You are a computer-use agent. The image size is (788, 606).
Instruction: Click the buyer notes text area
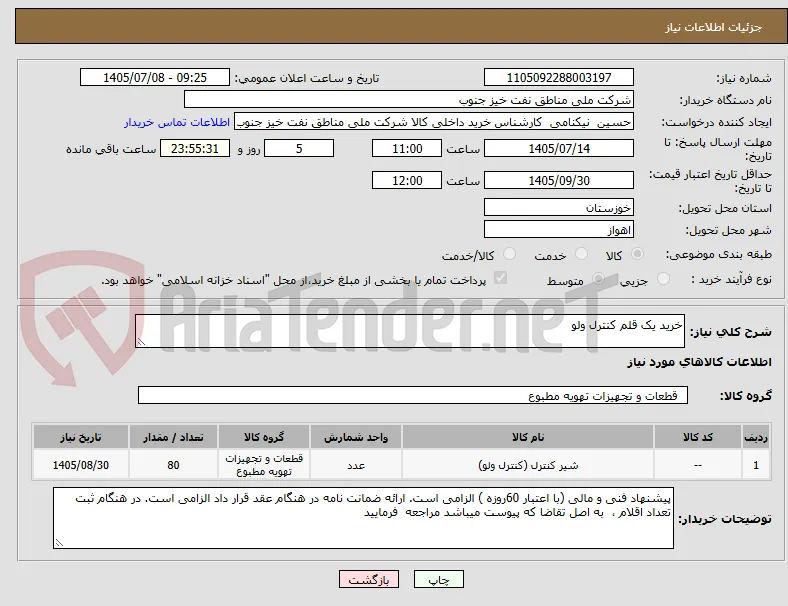point(363,518)
